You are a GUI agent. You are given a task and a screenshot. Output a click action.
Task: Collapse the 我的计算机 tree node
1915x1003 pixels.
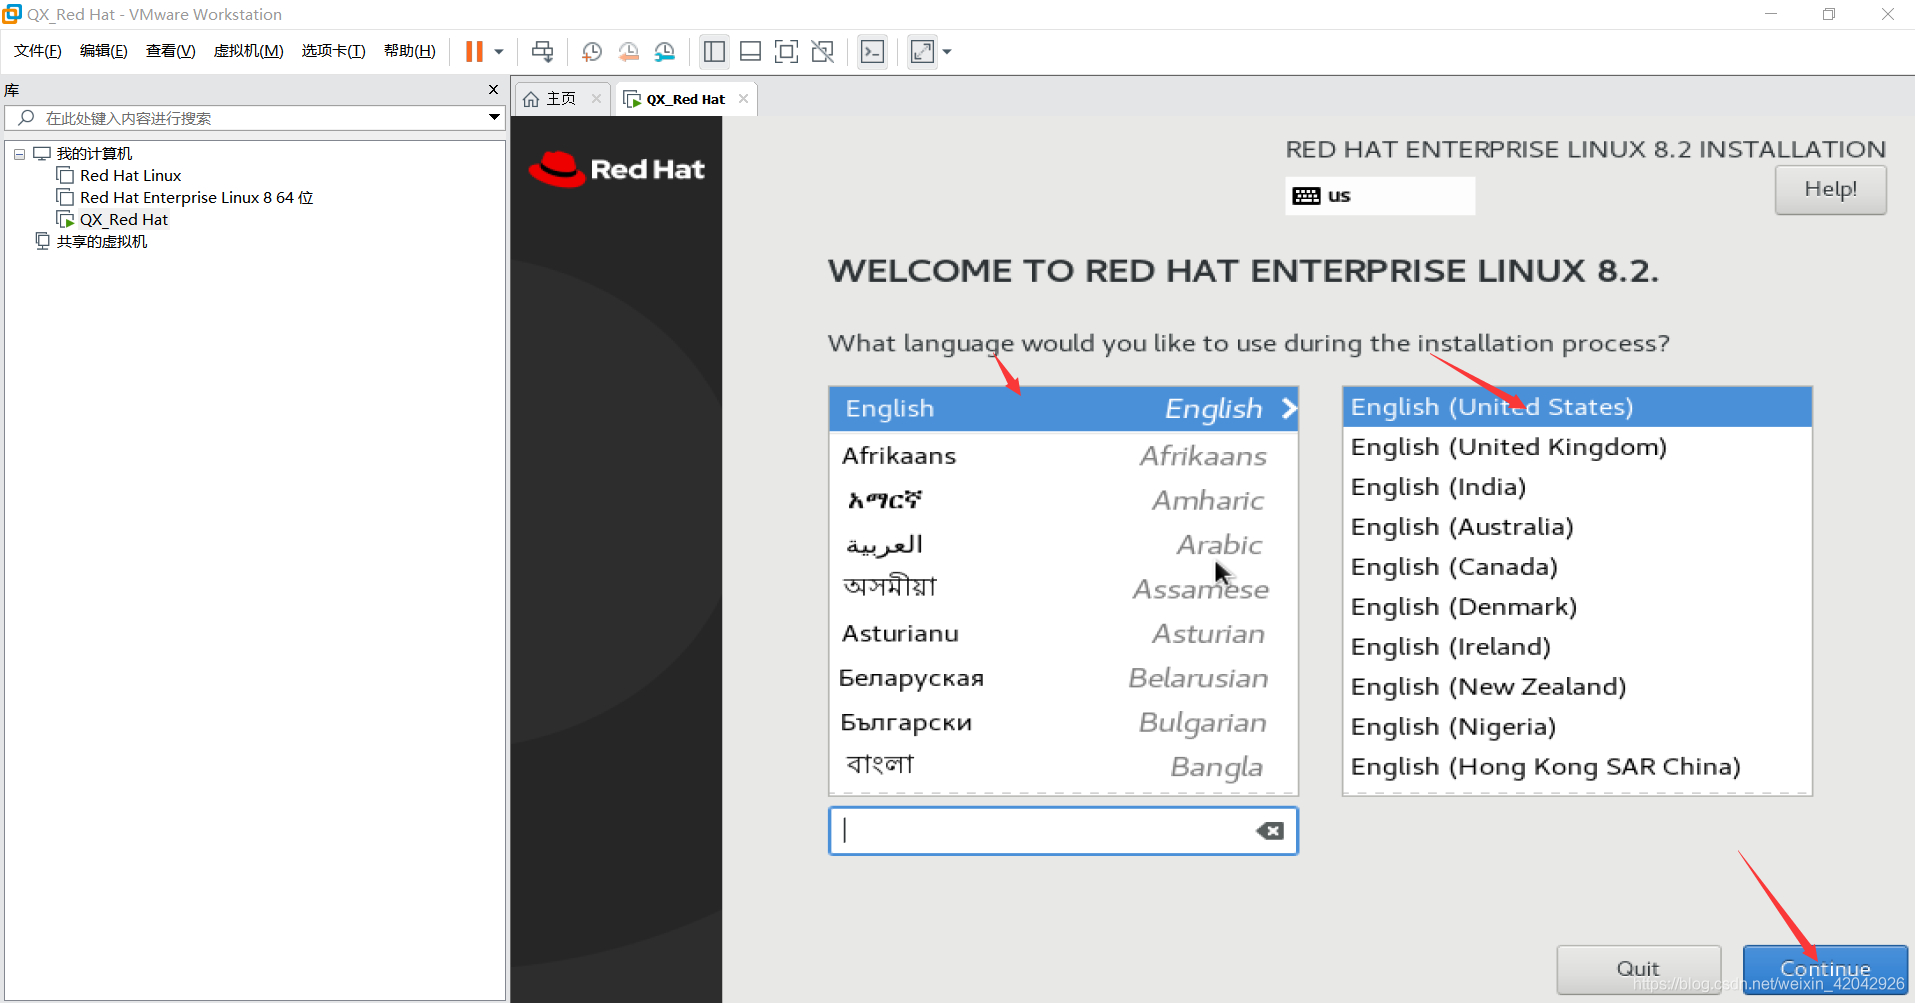tap(19, 154)
